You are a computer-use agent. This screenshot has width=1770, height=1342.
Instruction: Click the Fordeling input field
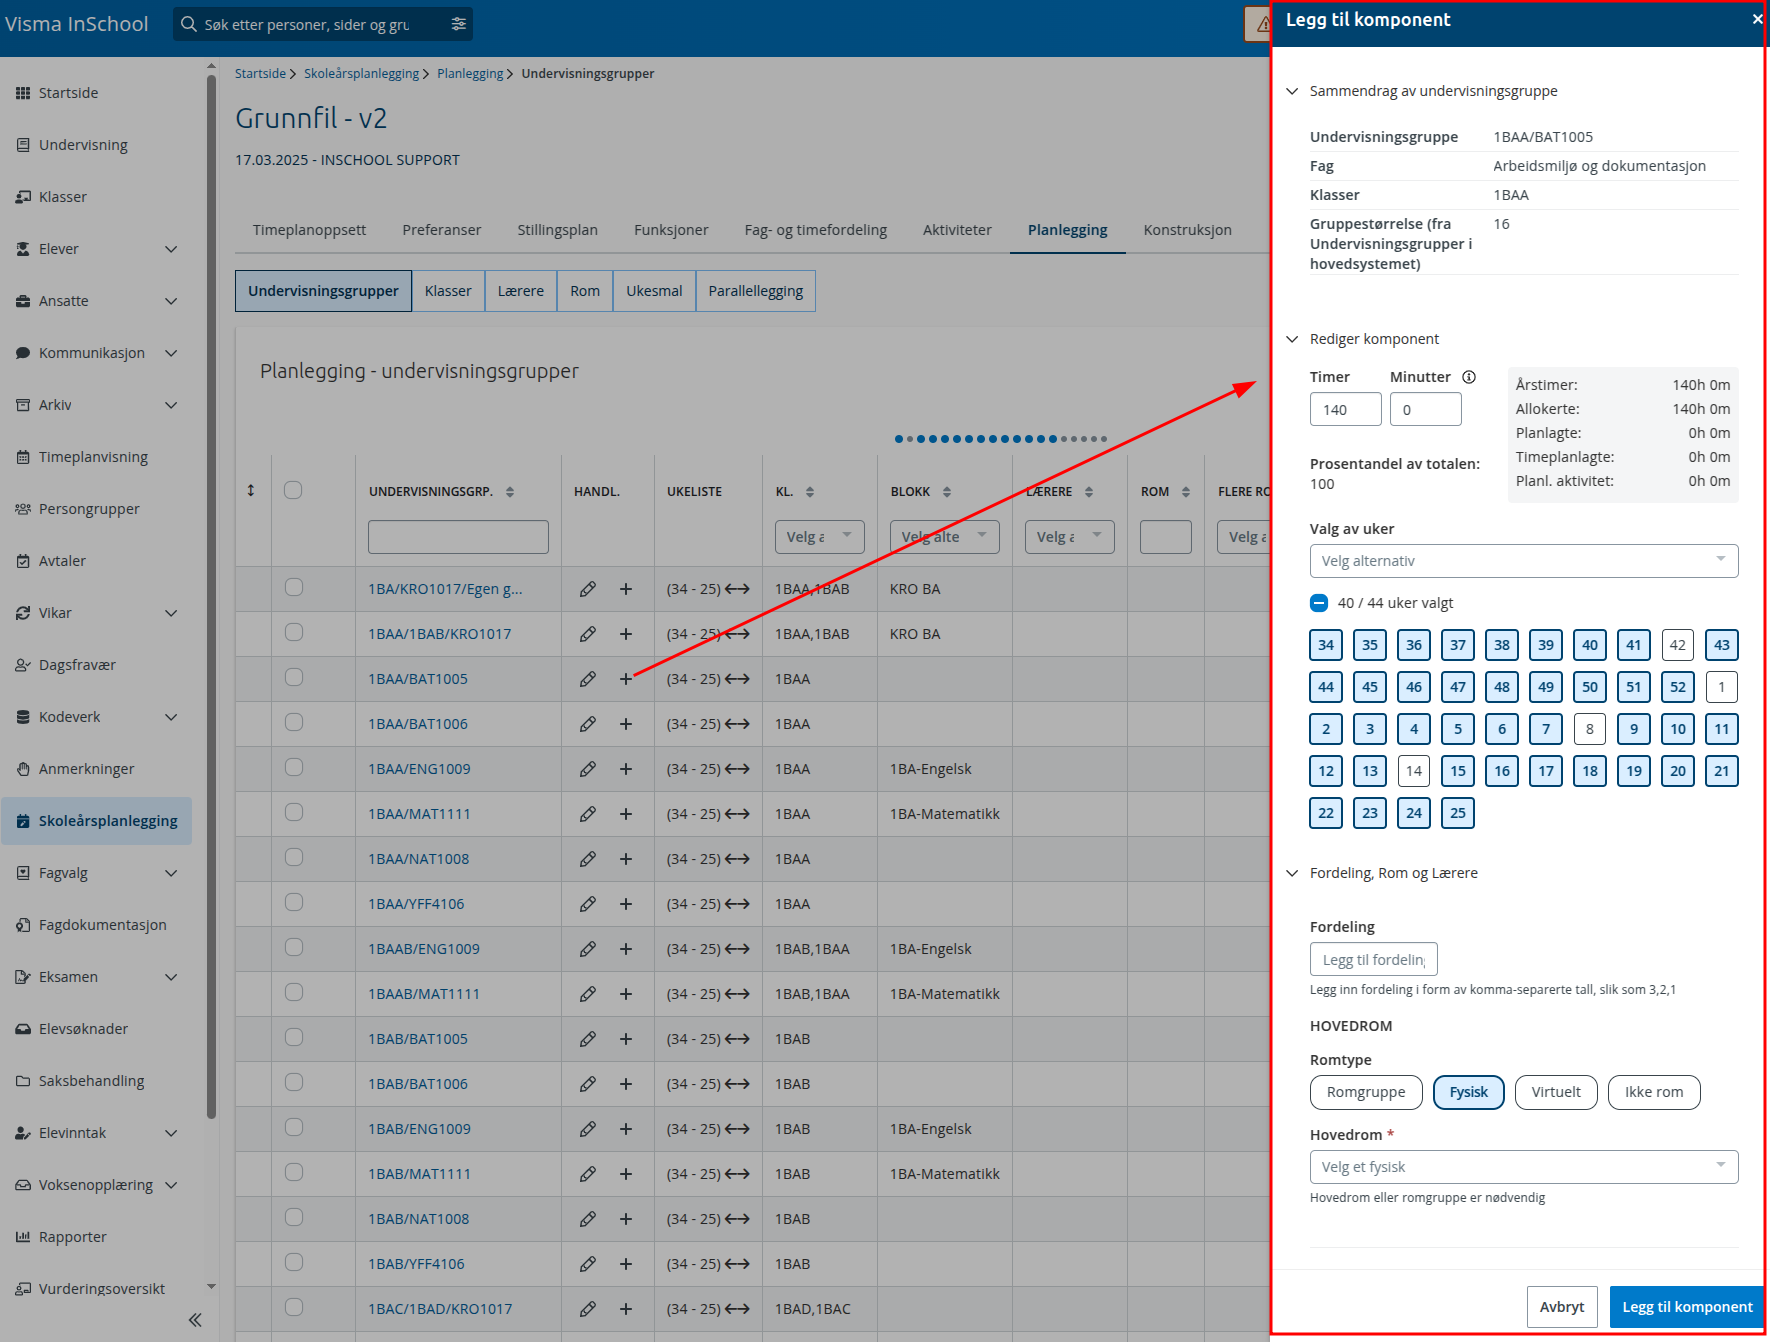click(x=1373, y=960)
